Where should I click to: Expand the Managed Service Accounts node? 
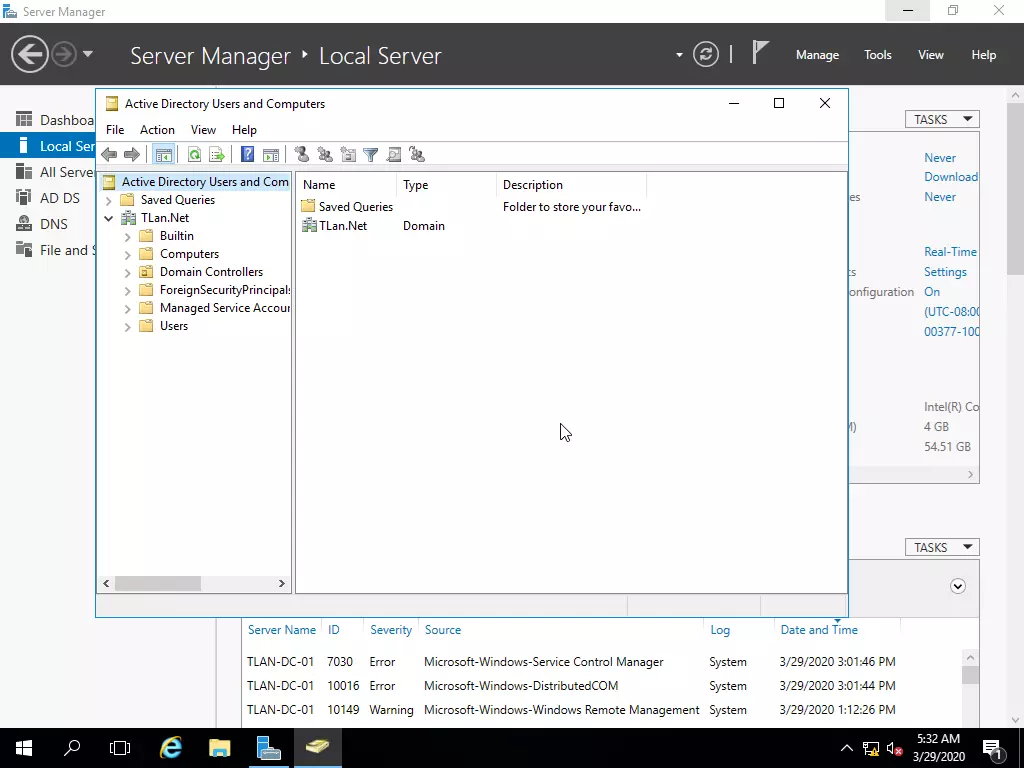point(128,308)
